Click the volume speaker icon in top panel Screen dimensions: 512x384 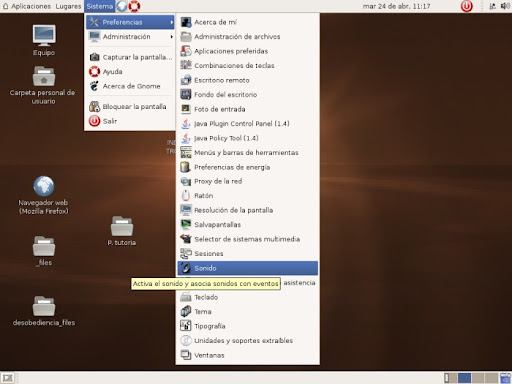505,6
